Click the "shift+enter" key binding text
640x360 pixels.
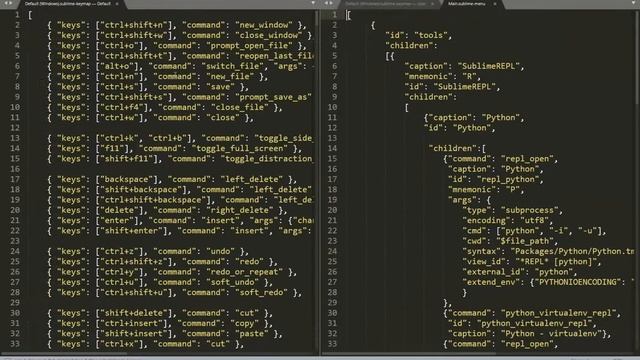click(x=133, y=231)
